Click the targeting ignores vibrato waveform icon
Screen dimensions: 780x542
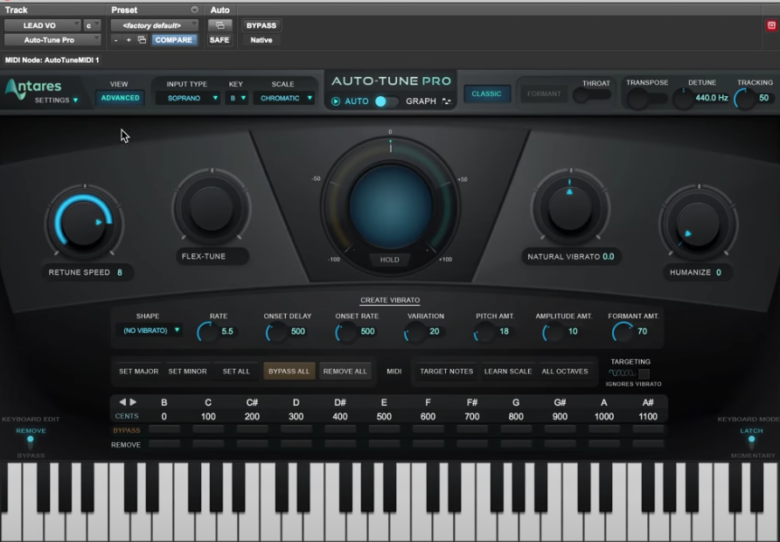[x=622, y=373]
